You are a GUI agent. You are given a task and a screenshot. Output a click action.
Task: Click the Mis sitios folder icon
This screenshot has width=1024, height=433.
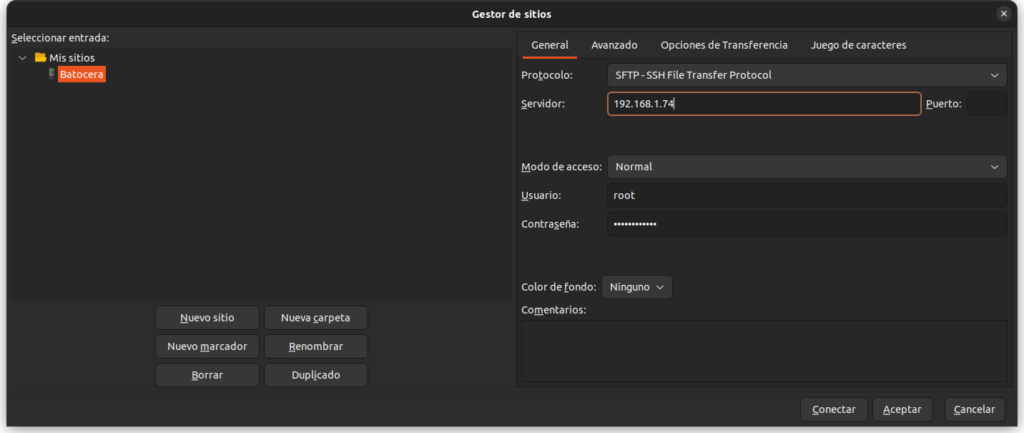(x=40, y=57)
